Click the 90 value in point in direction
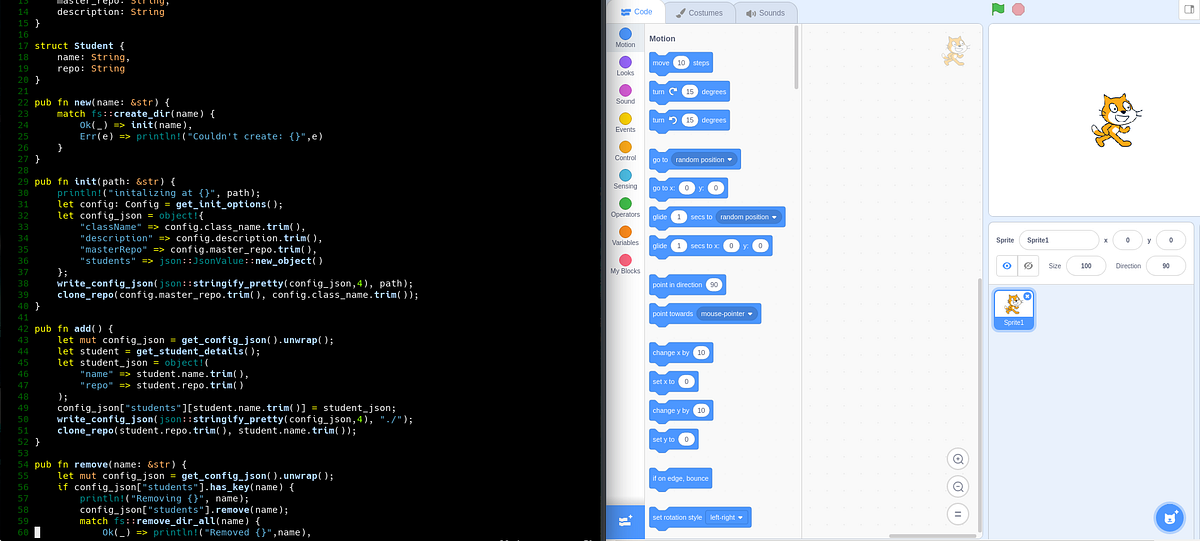The image size is (1200, 541). coord(713,285)
